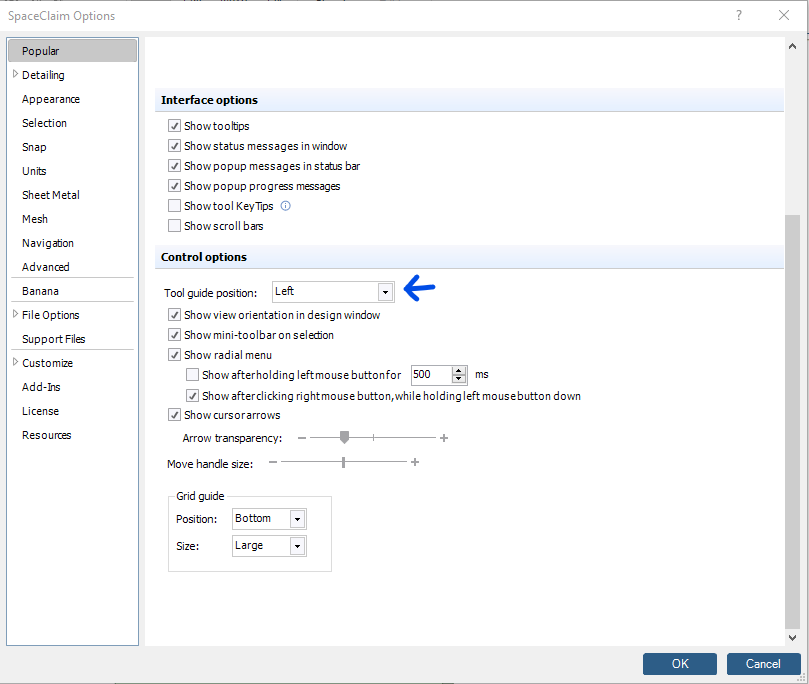Open the Appearance options page
Viewport: 809px width, 684px height.
pyautogui.click(x=51, y=99)
